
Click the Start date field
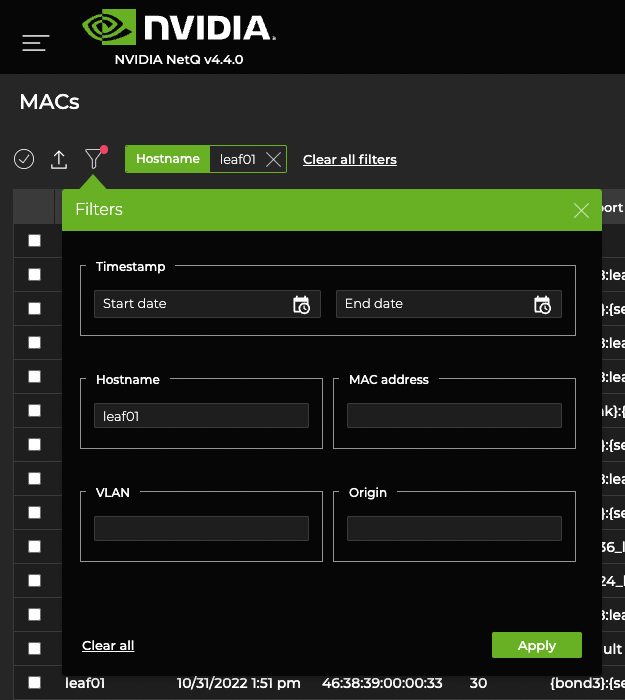[x=207, y=304]
